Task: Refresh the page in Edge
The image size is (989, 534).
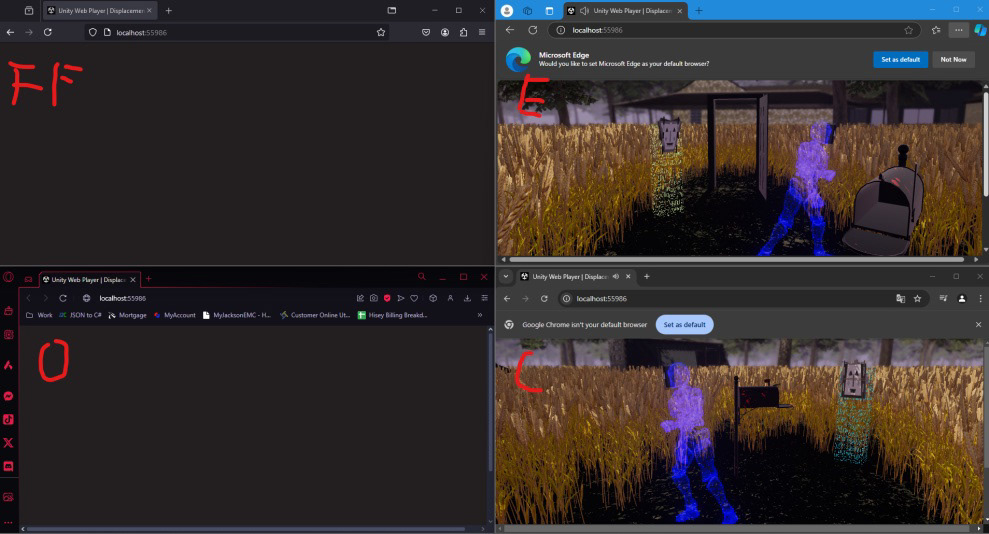Action: pos(533,30)
